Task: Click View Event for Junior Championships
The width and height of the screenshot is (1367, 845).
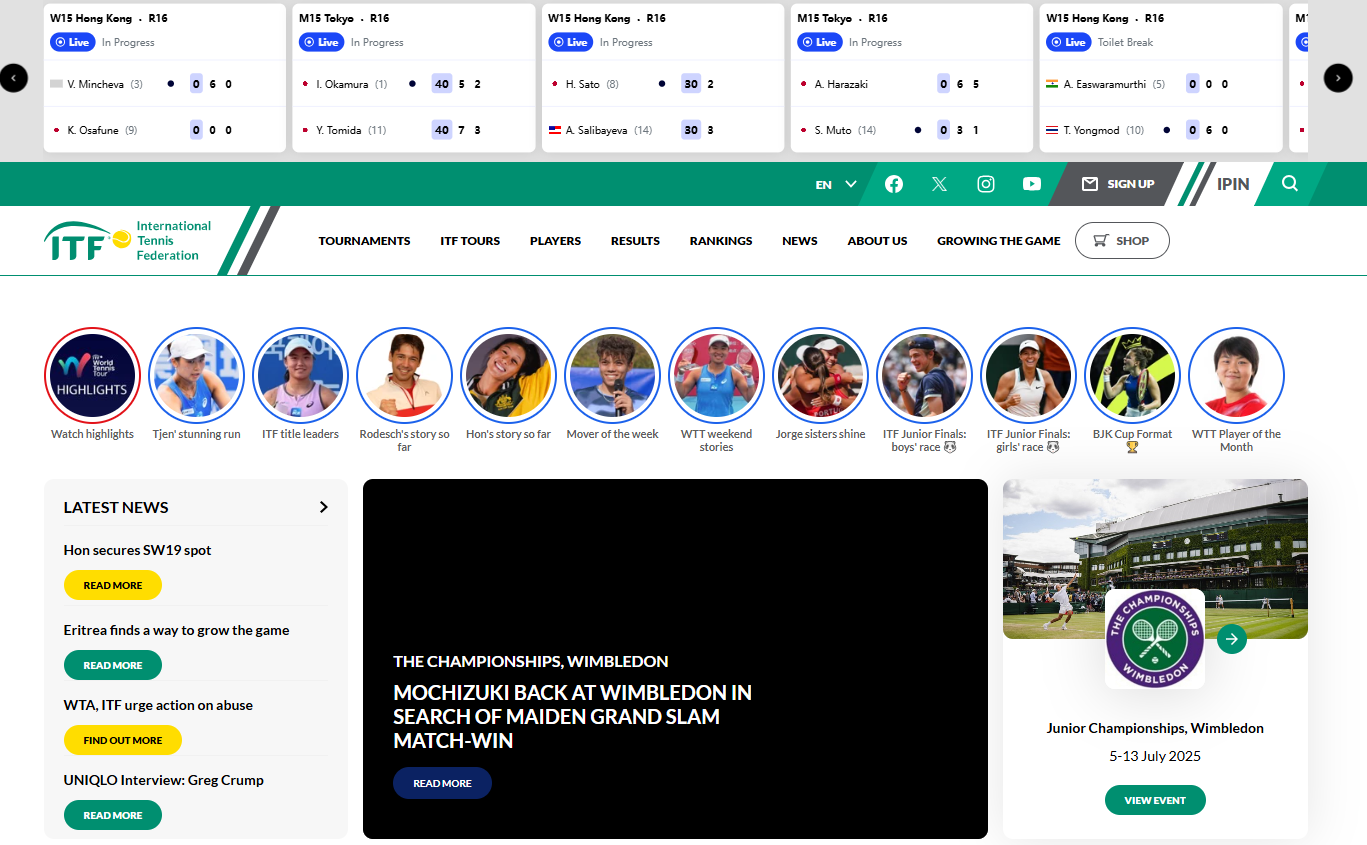Action: (1155, 800)
